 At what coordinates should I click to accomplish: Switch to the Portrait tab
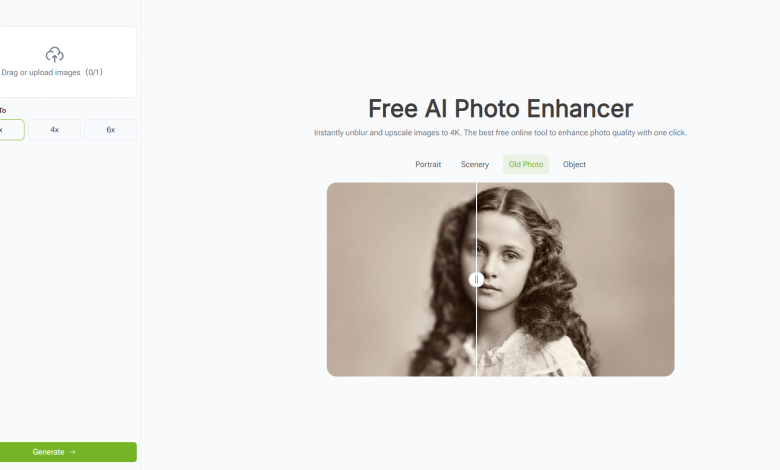[428, 165]
